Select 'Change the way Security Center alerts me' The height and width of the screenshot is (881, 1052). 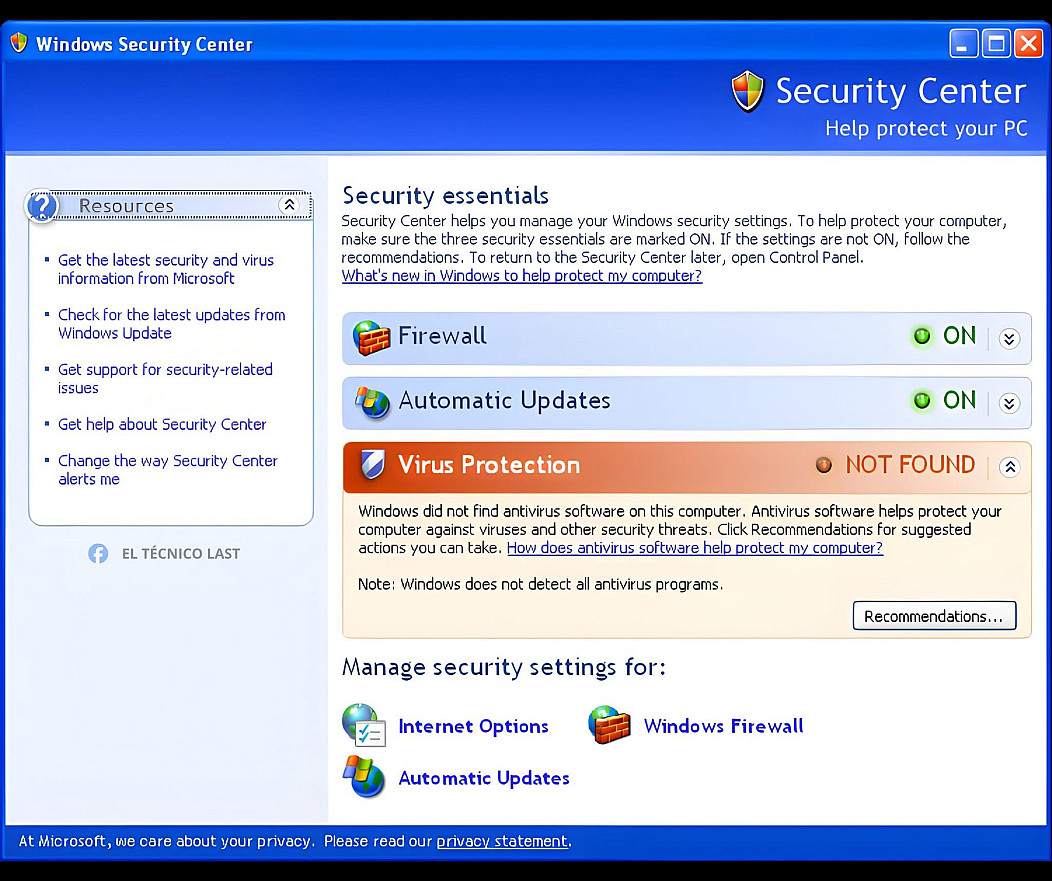pyautogui.click(x=167, y=470)
